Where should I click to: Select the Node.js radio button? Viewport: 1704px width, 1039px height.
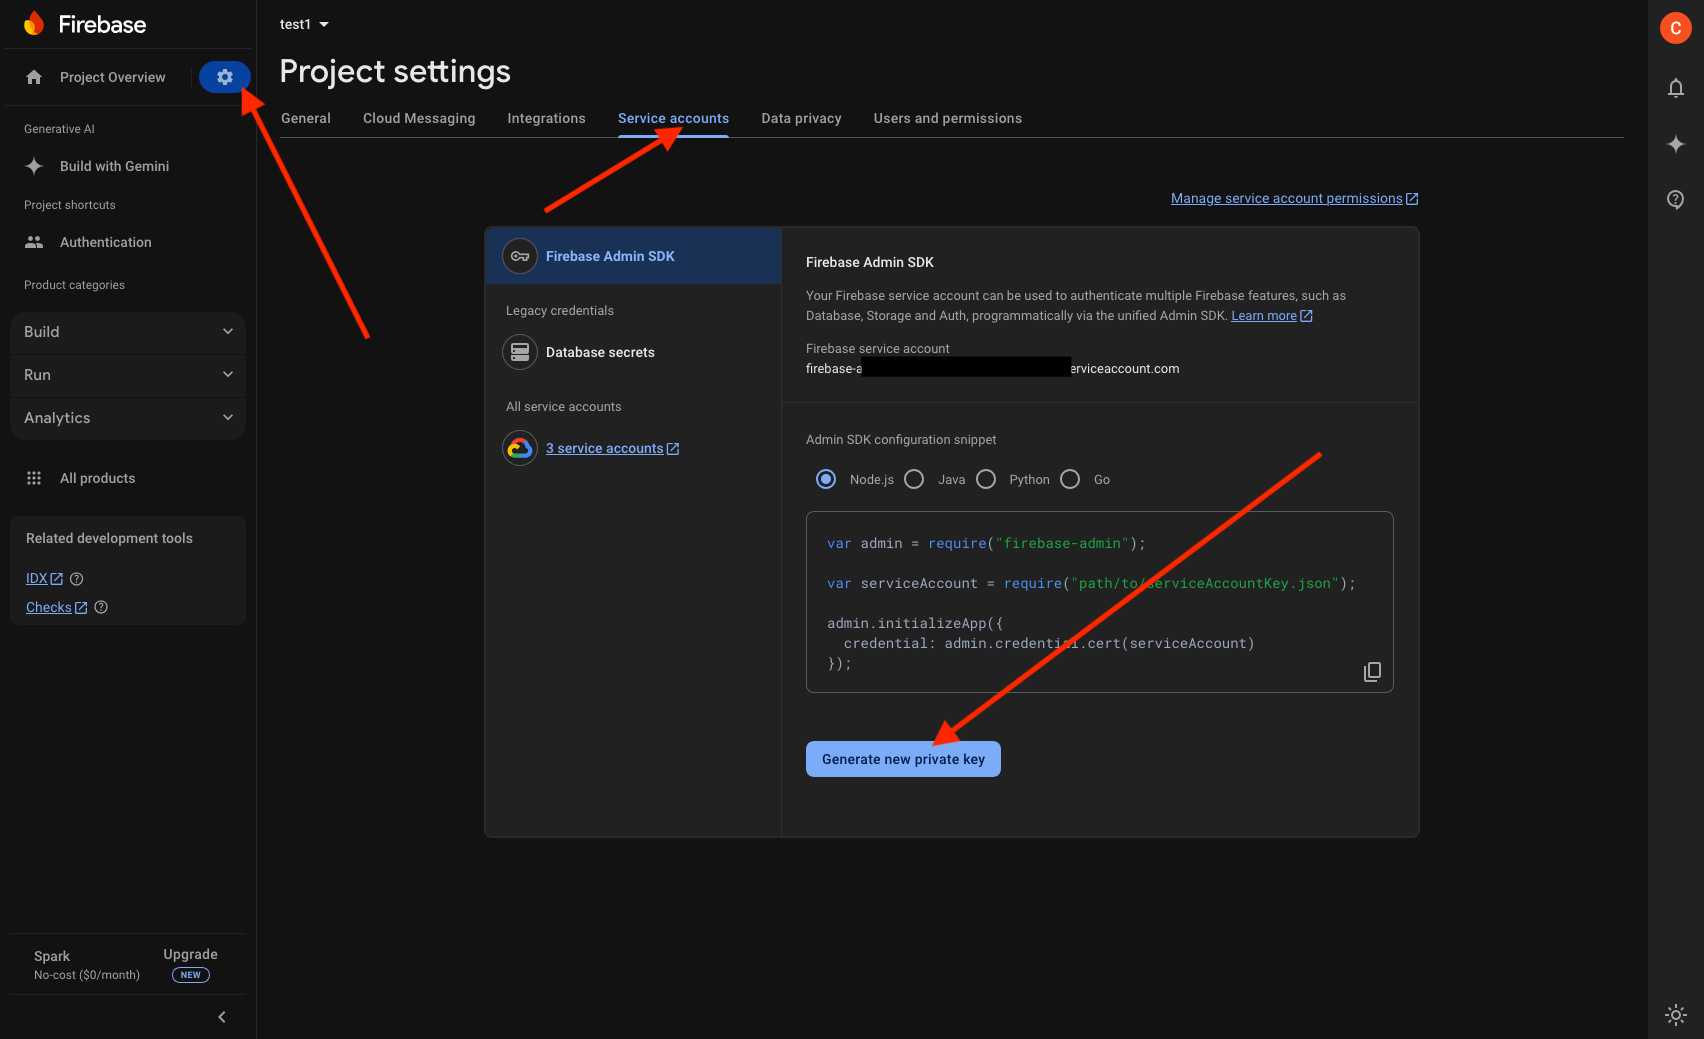click(x=826, y=479)
